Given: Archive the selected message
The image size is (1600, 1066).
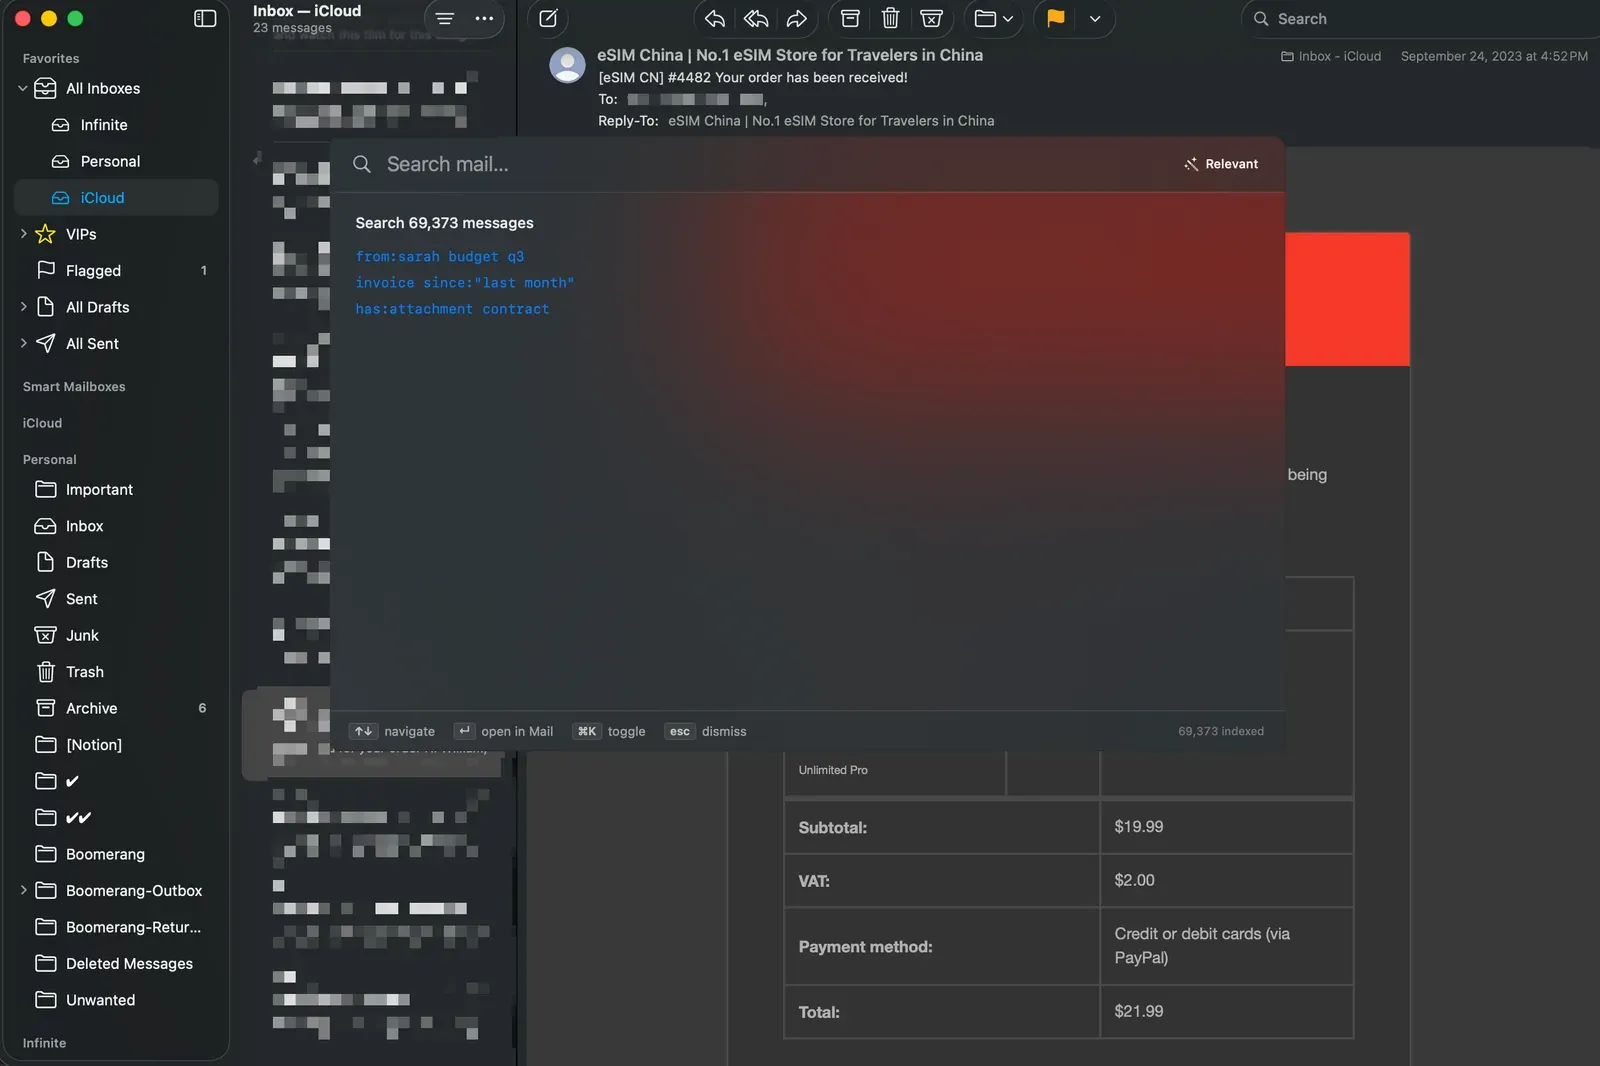Looking at the screenshot, I should click(850, 18).
